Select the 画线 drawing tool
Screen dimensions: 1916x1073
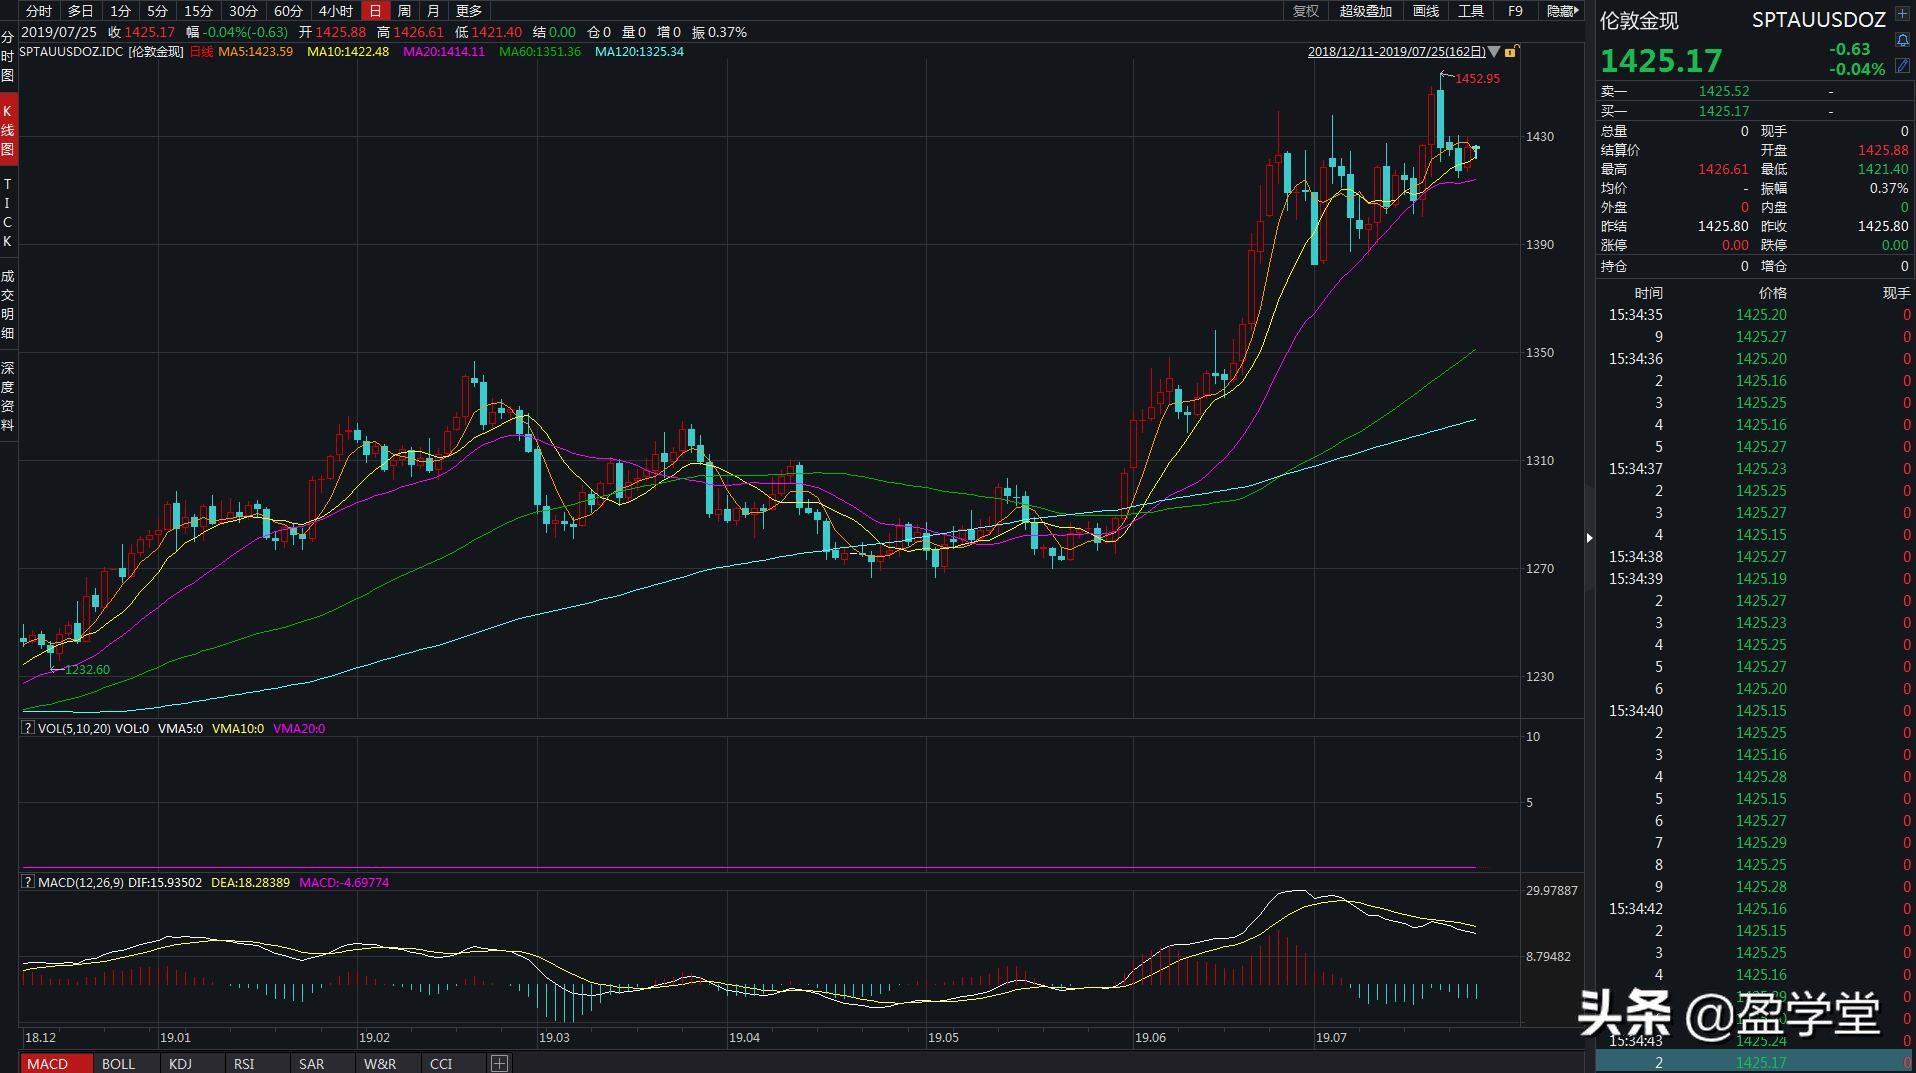click(1425, 11)
